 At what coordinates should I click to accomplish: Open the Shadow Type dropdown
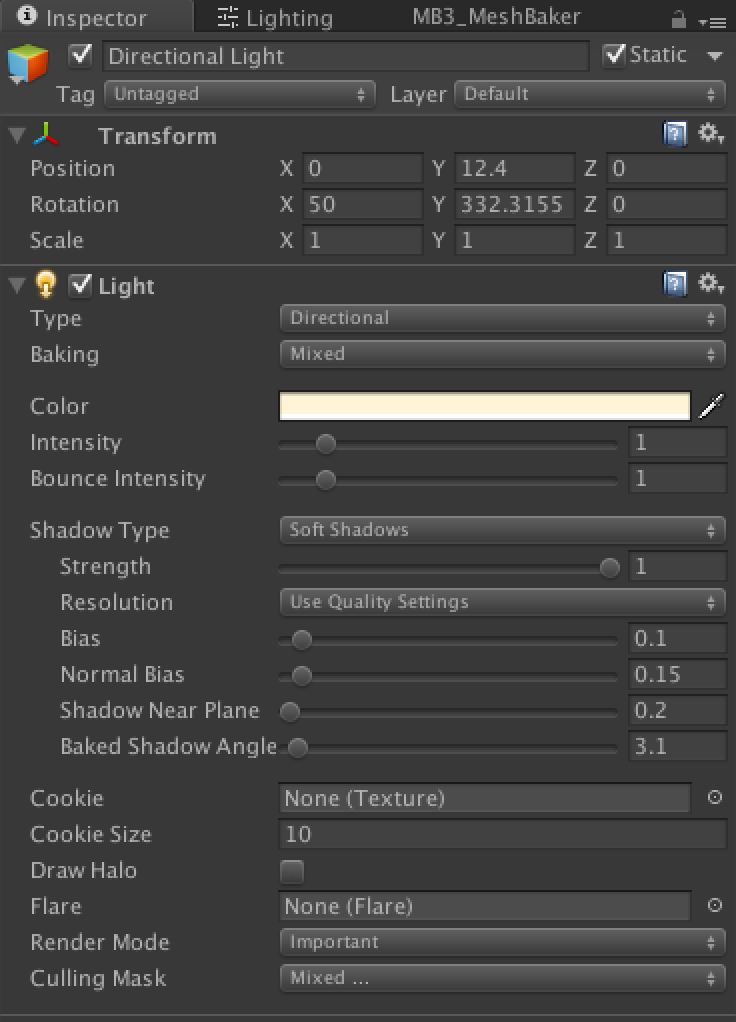tap(500, 530)
